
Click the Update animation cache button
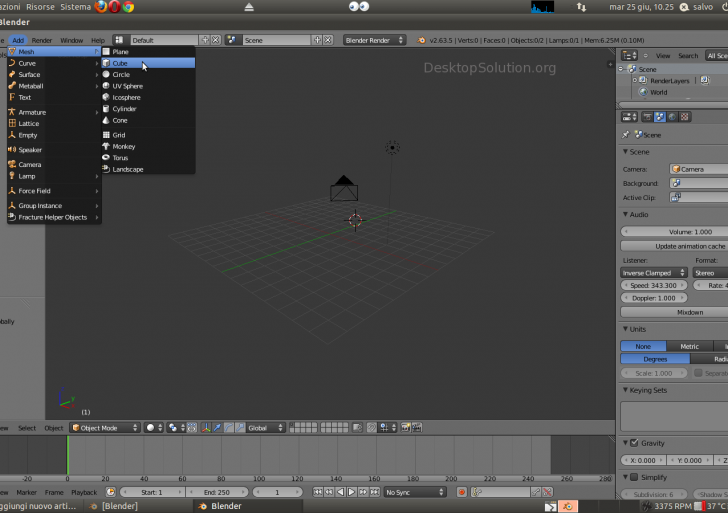(676, 246)
